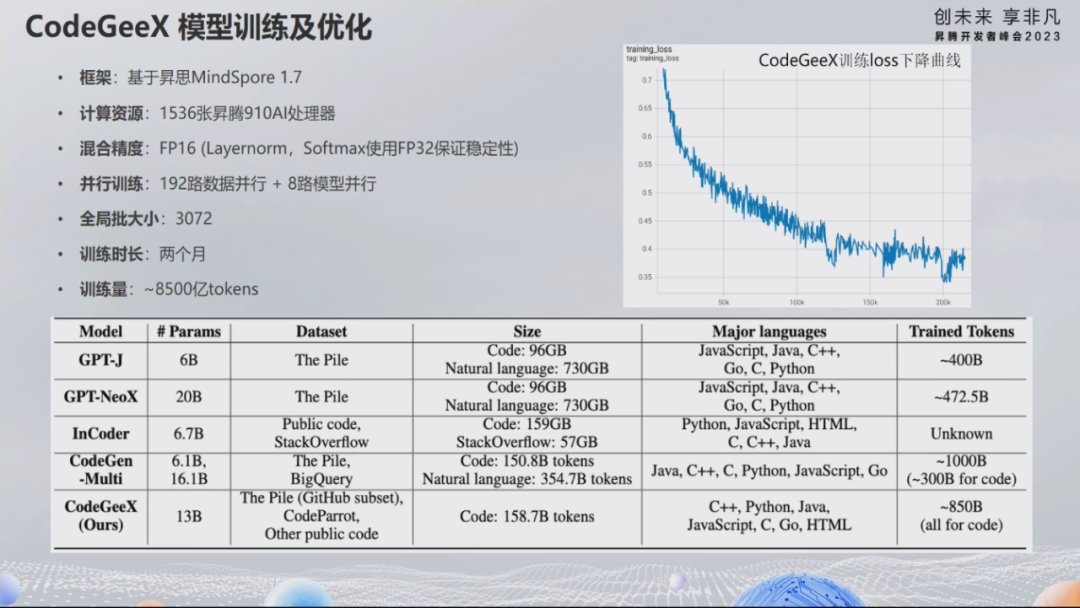Click the 'training_loss' chart label

pos(649,50)
